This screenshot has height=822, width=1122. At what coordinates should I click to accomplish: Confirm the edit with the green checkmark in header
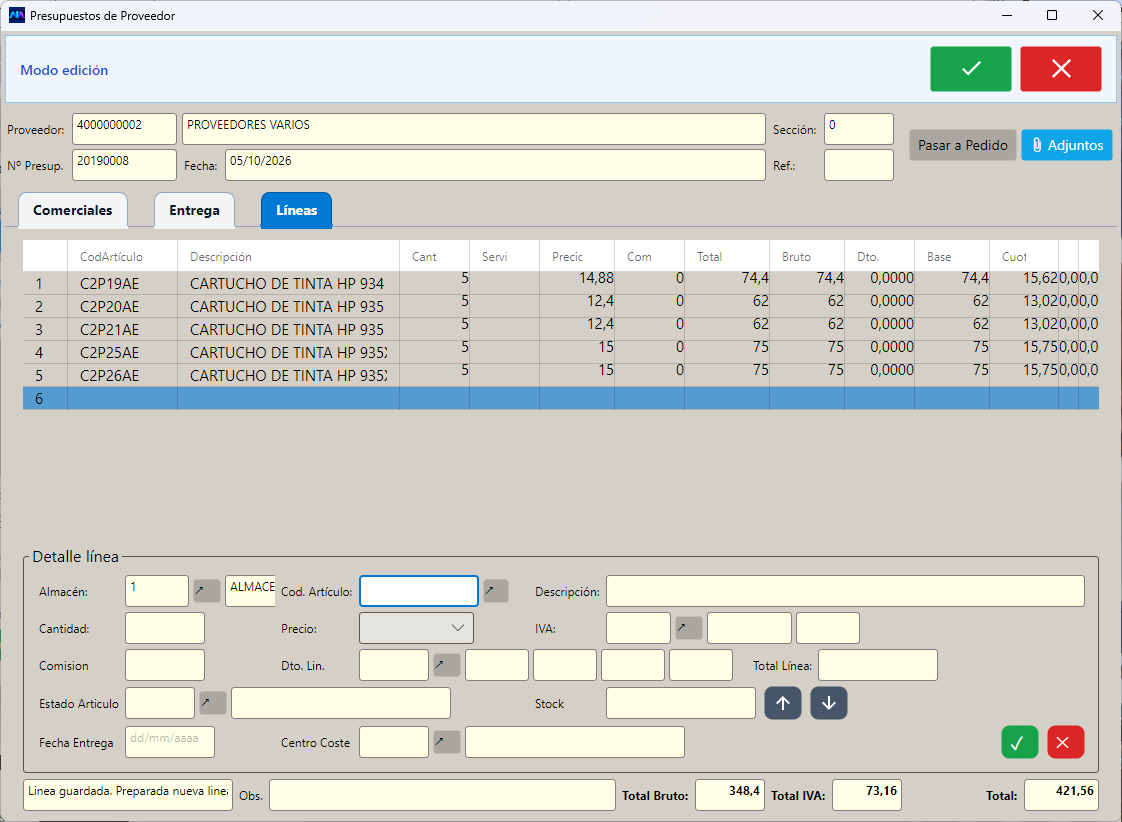click(x=970, y=69)
